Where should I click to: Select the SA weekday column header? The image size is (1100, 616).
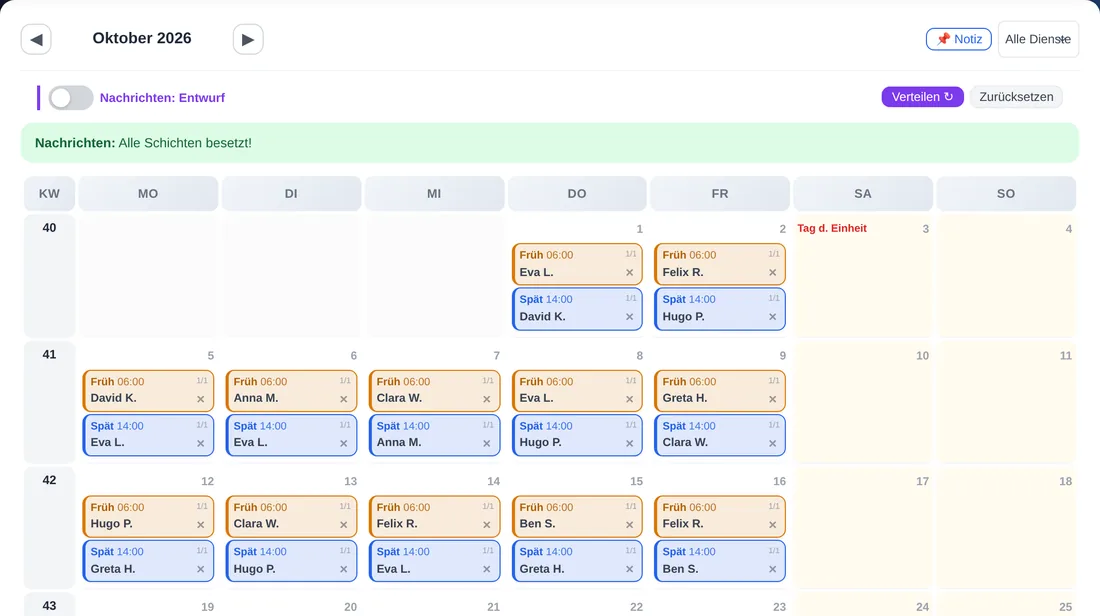tap(863, 194)
